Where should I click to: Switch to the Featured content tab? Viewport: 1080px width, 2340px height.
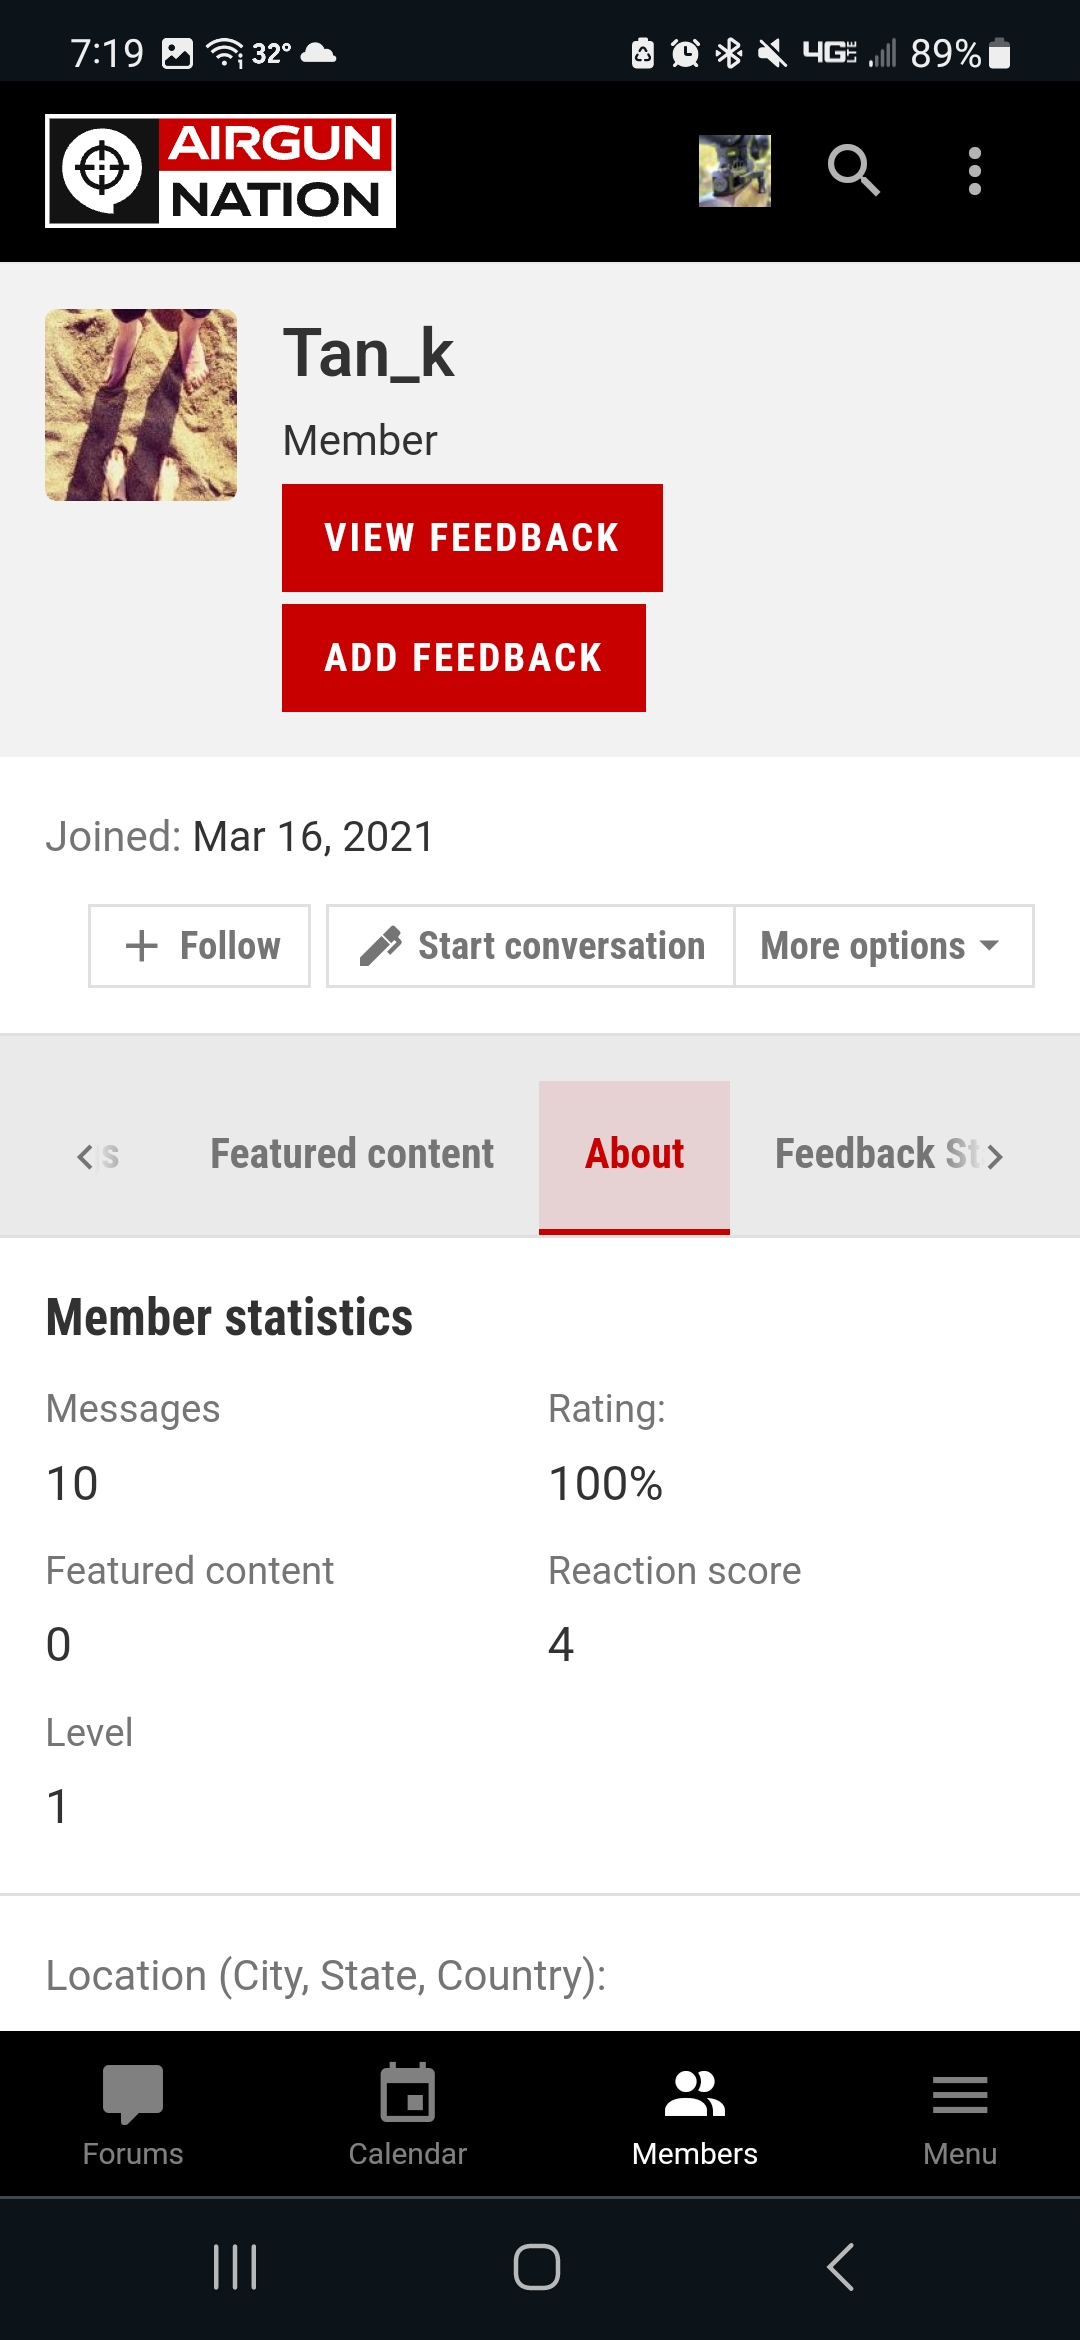pyautogui.click(x=352, y=1154)
